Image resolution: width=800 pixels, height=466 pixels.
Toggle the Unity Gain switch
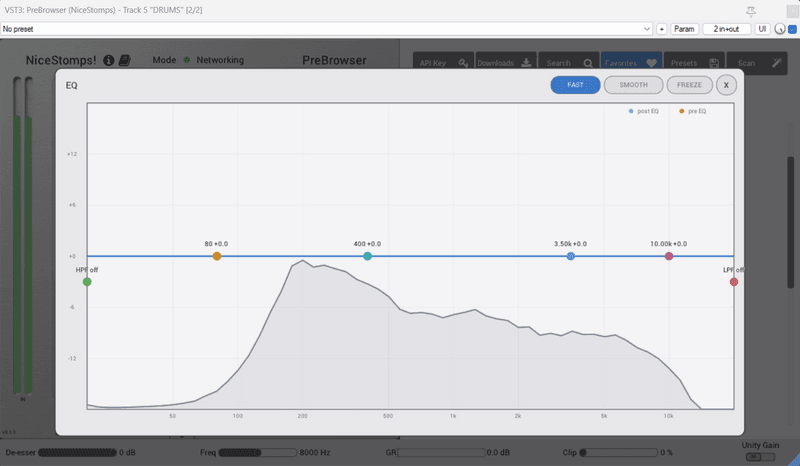(x=760, y=457)
